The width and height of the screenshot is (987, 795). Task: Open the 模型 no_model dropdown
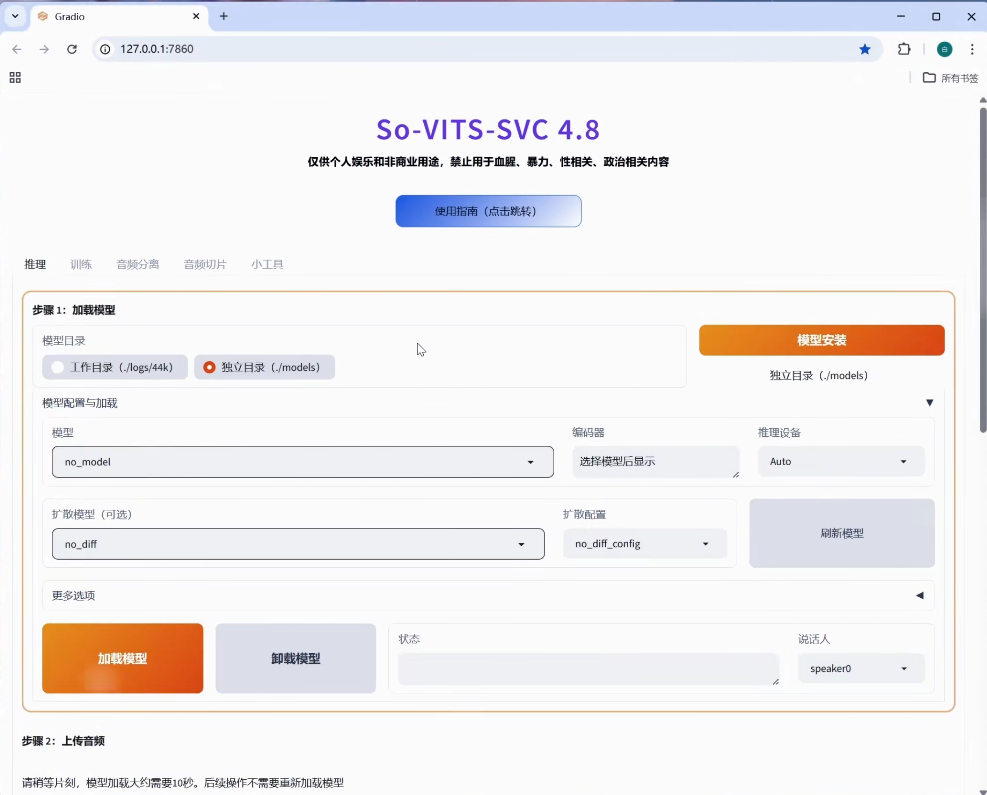(x=303, y=462)
